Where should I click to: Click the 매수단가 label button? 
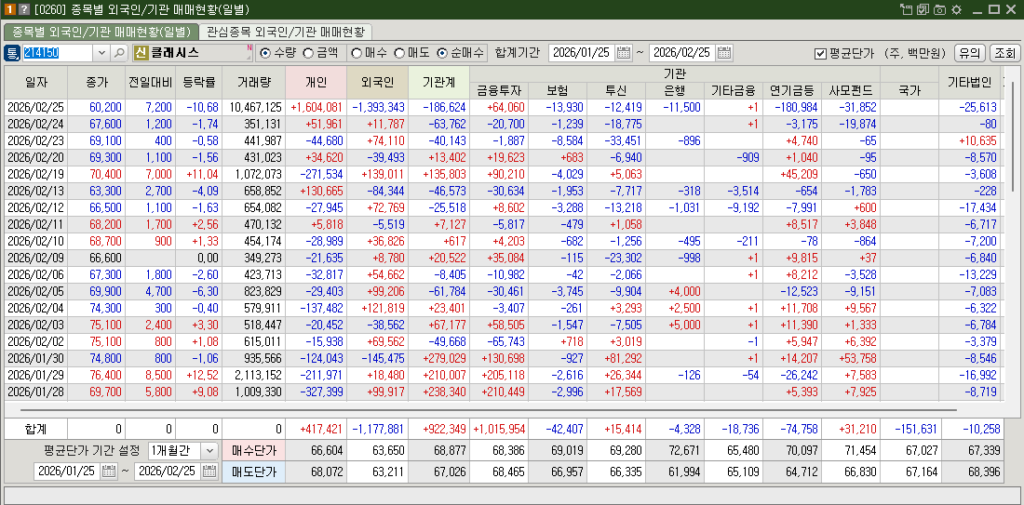click(253, 450)
